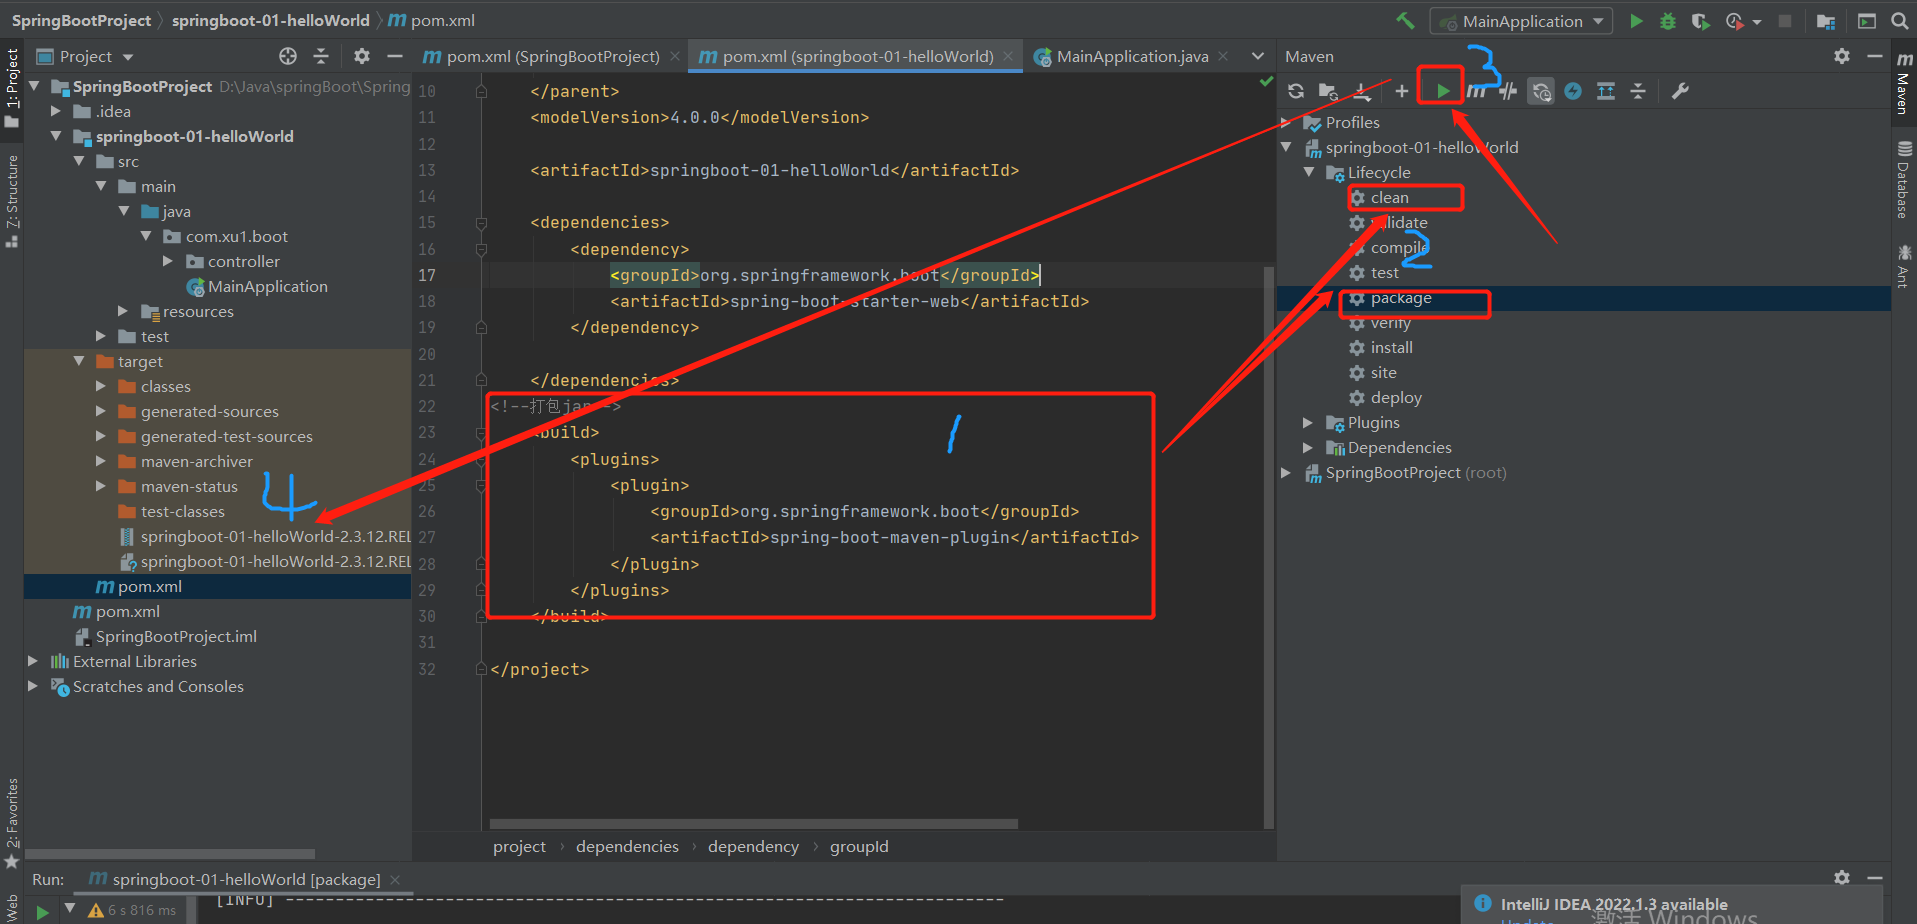Open Search Everywhere magnifier icon
Image resolution: width=1917 pixels, height=924 pixels.
[1899, 21]
